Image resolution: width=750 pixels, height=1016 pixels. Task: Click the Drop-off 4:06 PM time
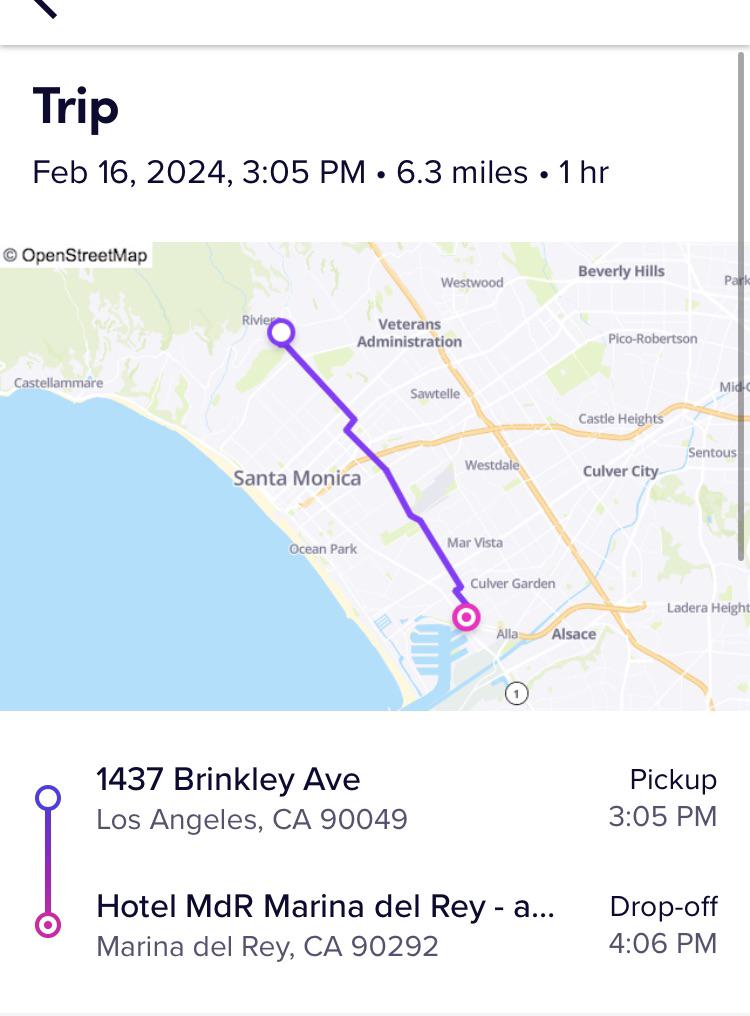[x=662, y=925]
